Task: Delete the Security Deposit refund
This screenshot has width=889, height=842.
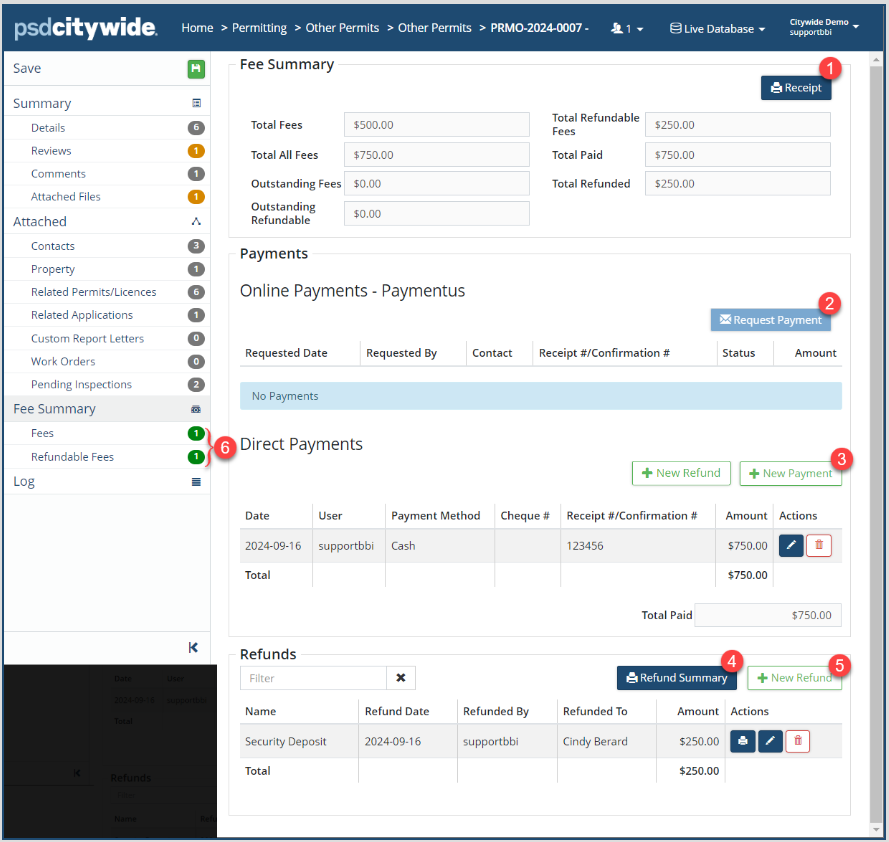Action: pos(798,741)
